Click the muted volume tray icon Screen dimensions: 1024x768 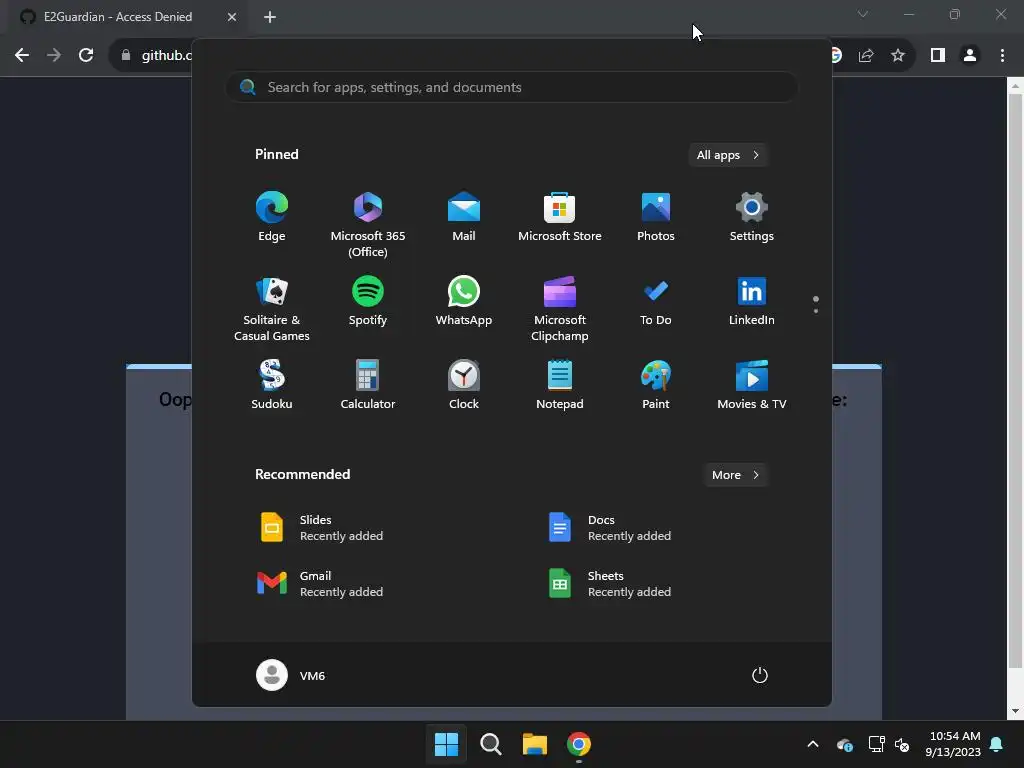(x=903, y=744)
